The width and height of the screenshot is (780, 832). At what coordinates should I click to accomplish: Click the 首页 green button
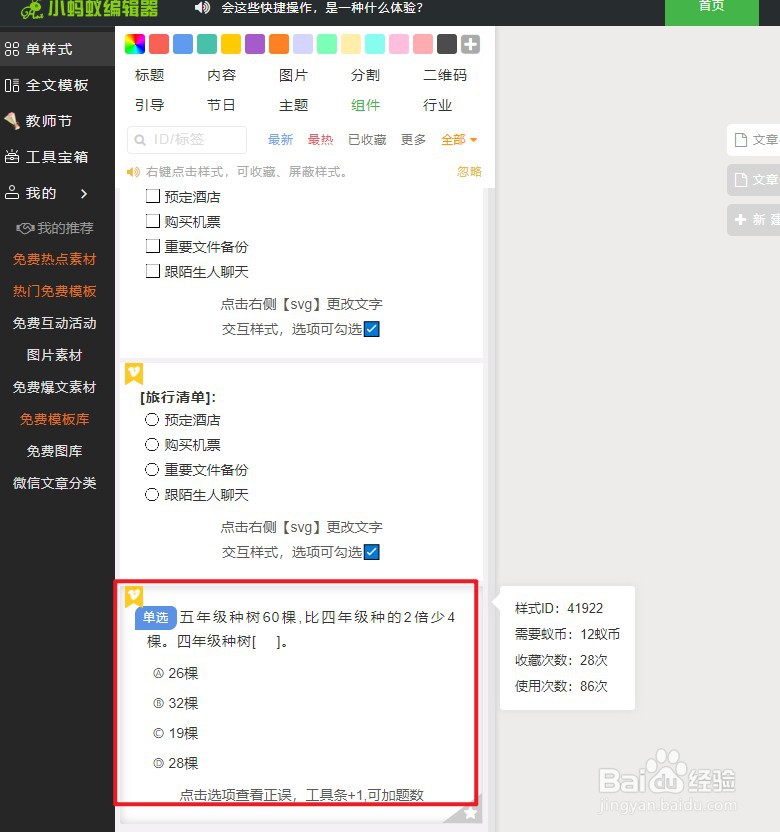pos(712,11)
